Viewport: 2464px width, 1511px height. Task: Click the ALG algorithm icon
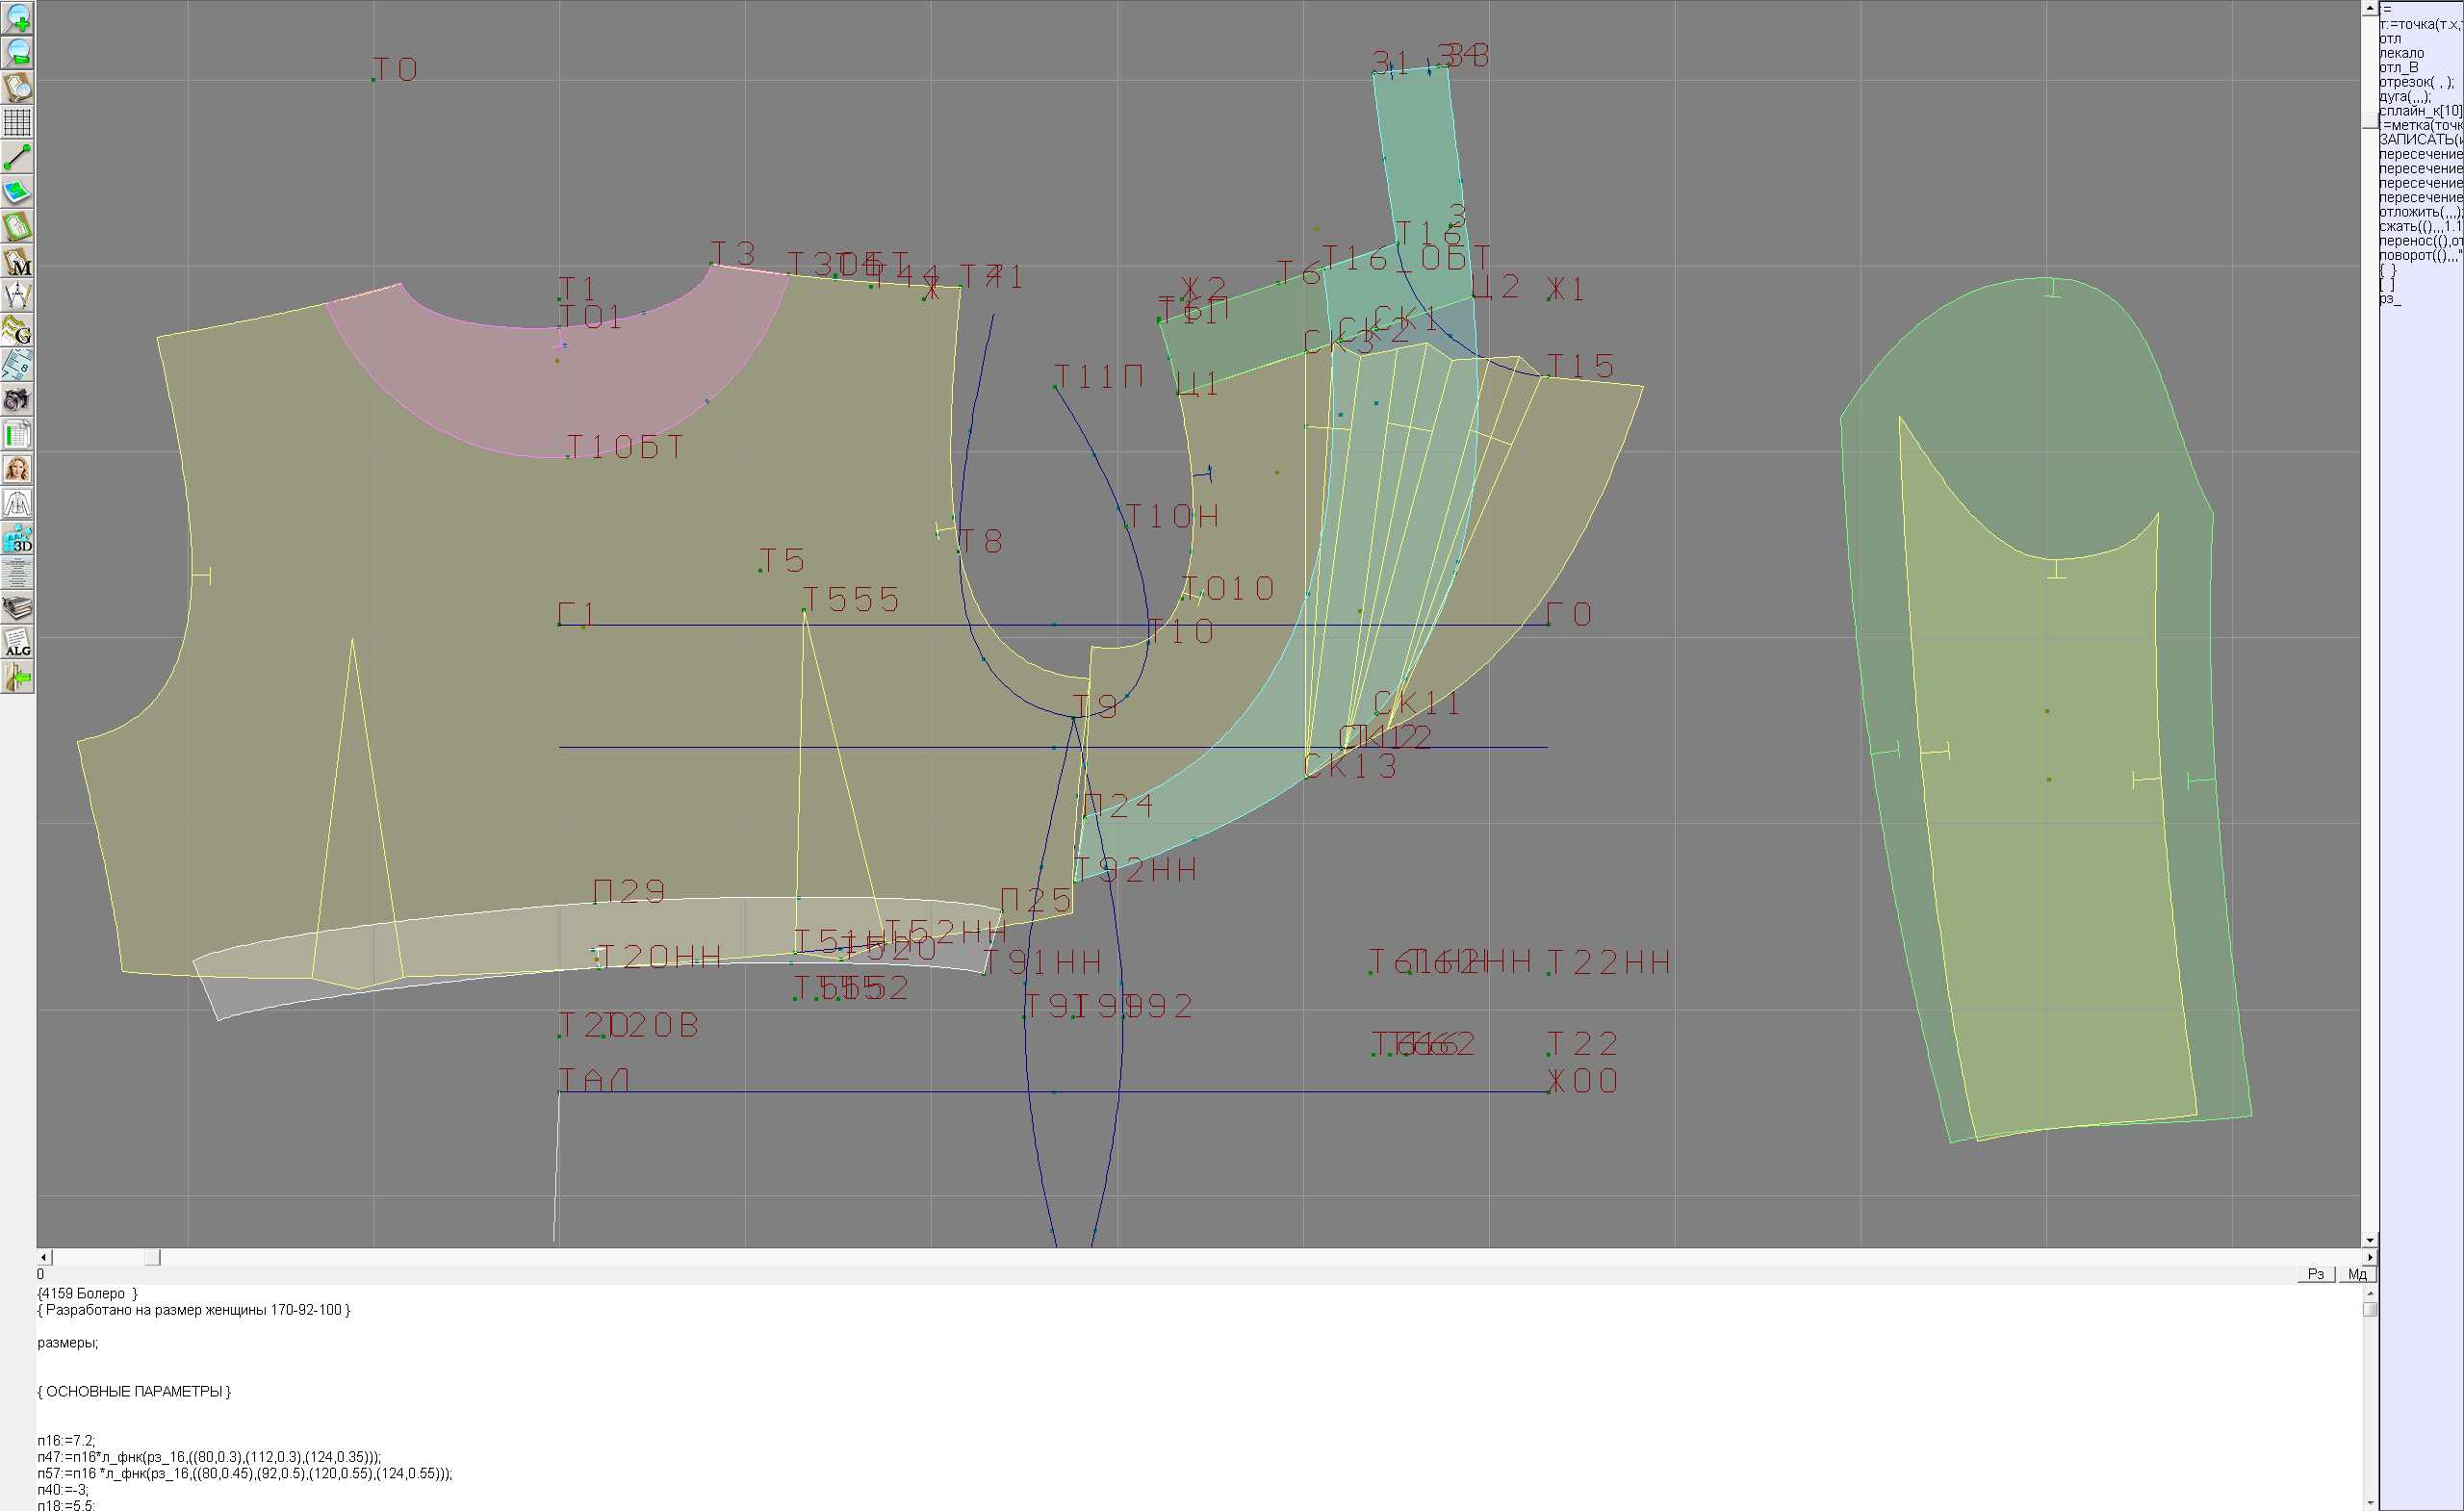coord(17,643)
